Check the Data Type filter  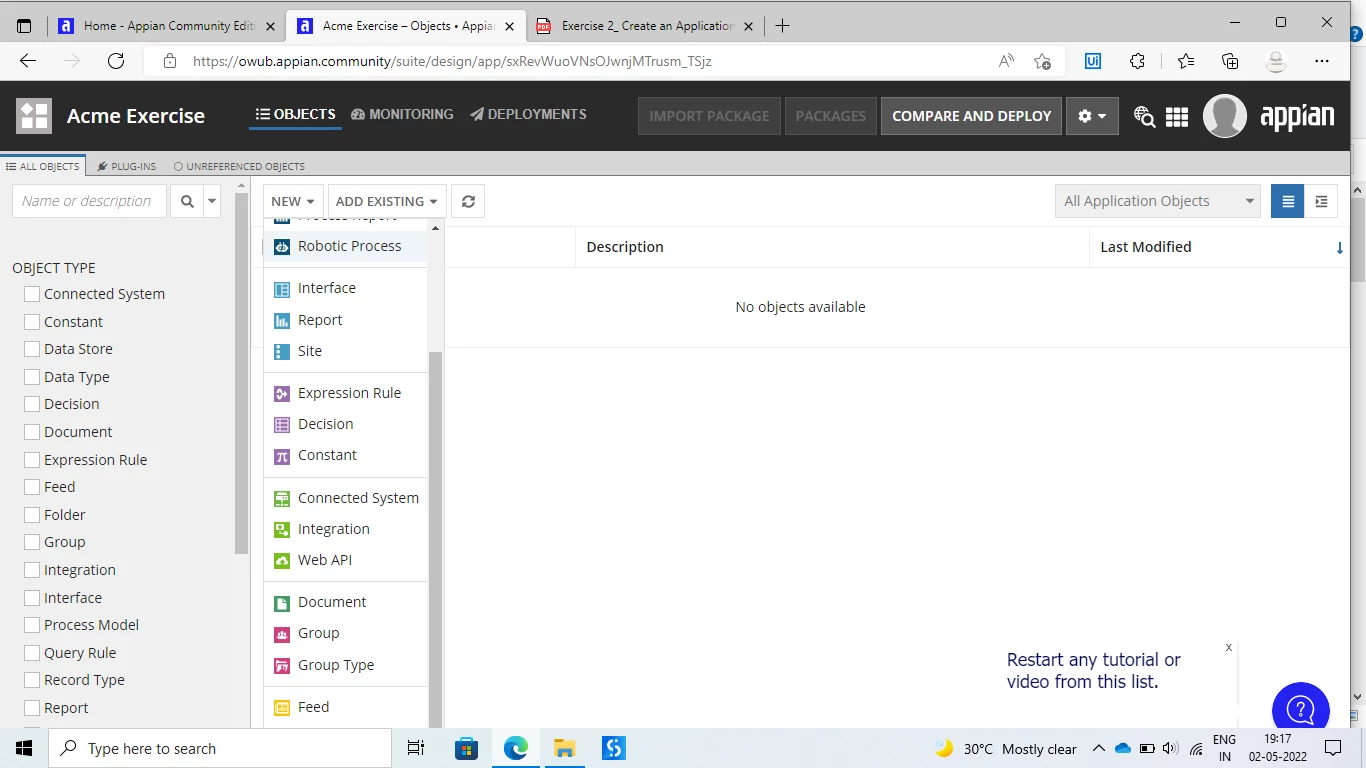(x=32, y=377)
